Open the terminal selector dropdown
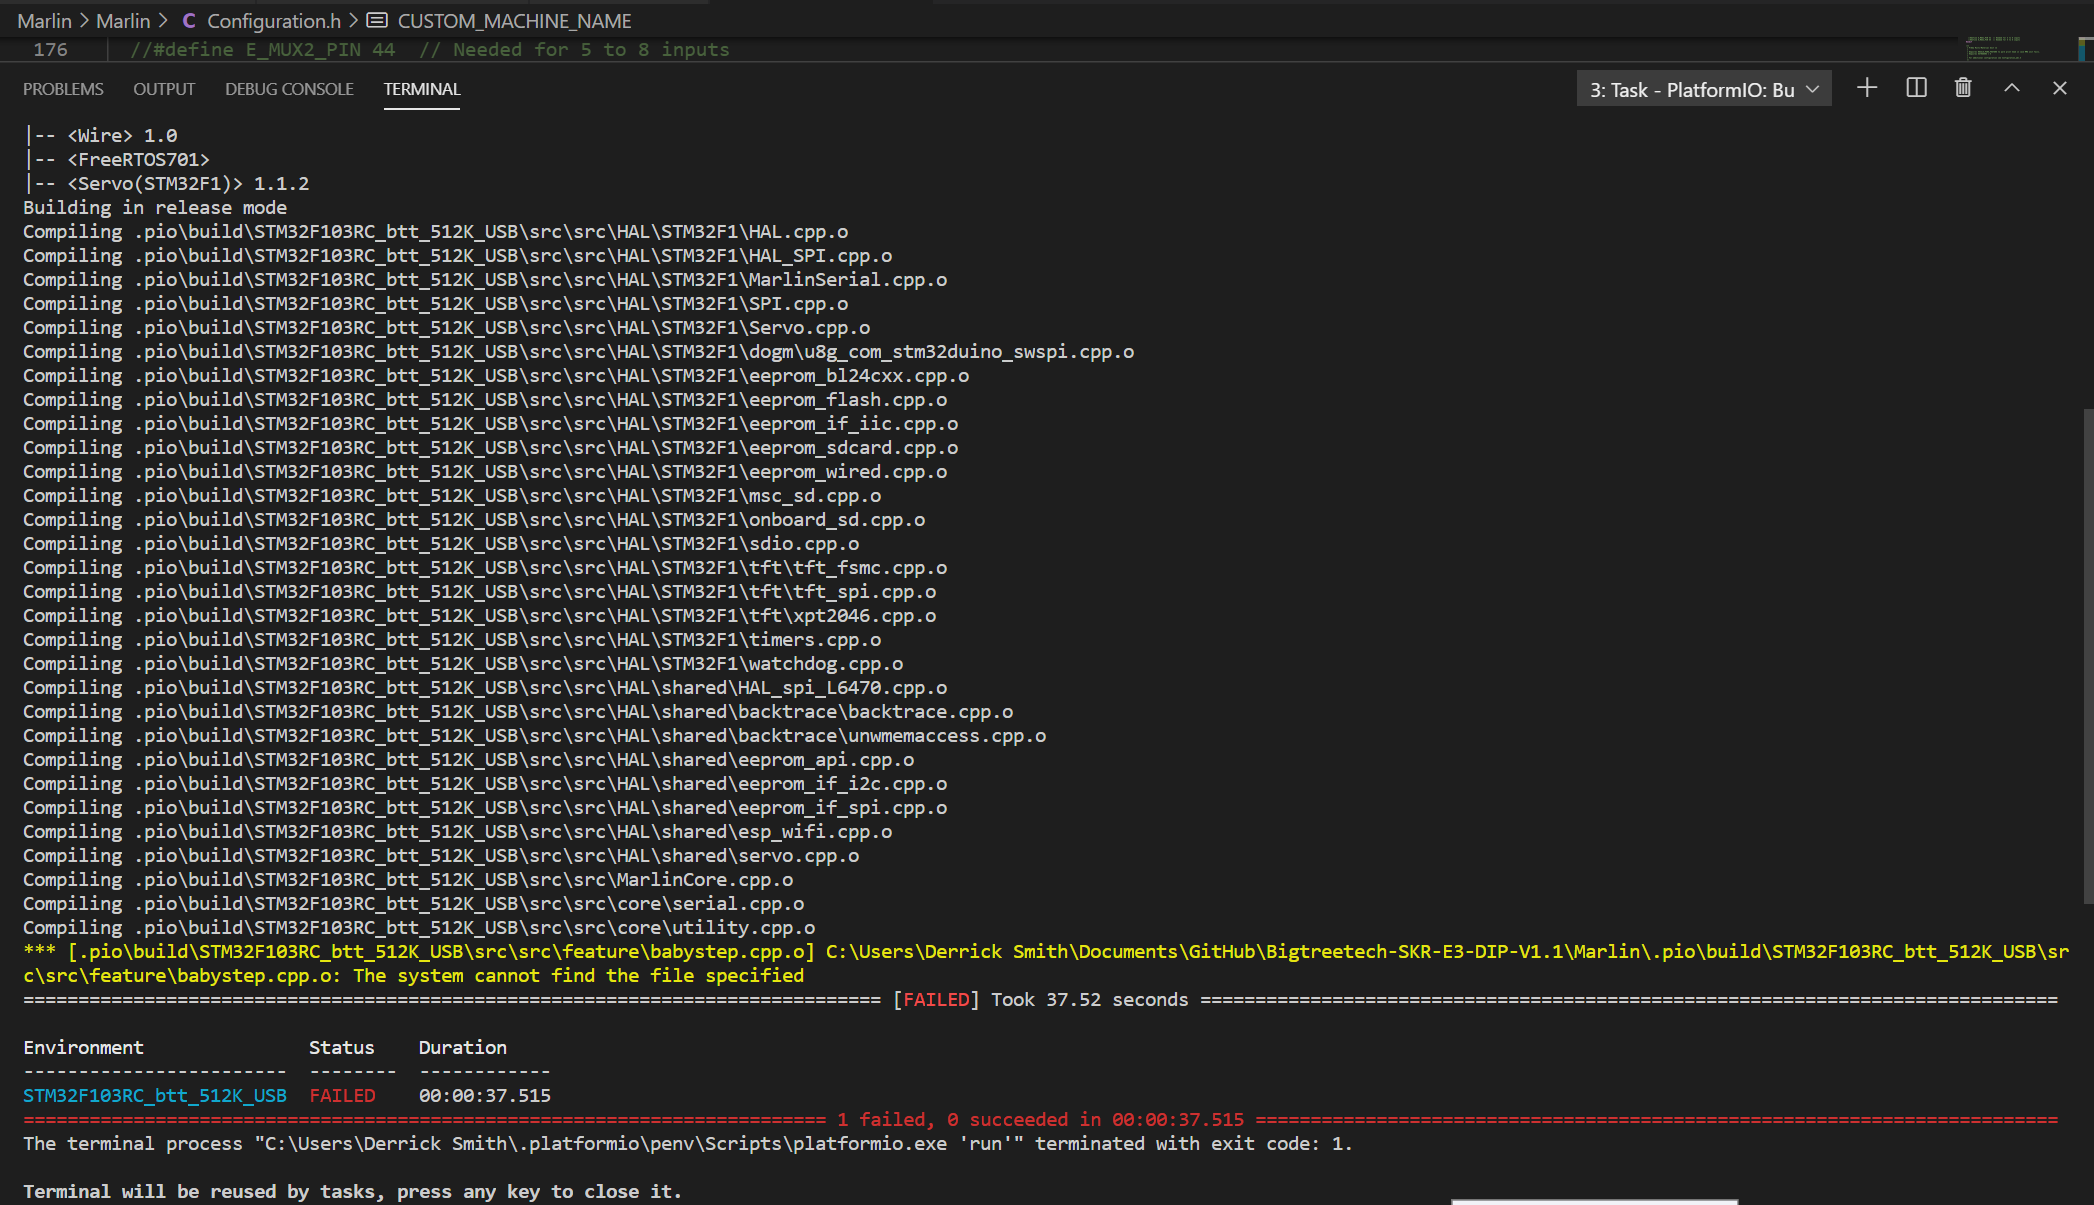This screenshot has width=2094, height=1205. click(1704, 90)
